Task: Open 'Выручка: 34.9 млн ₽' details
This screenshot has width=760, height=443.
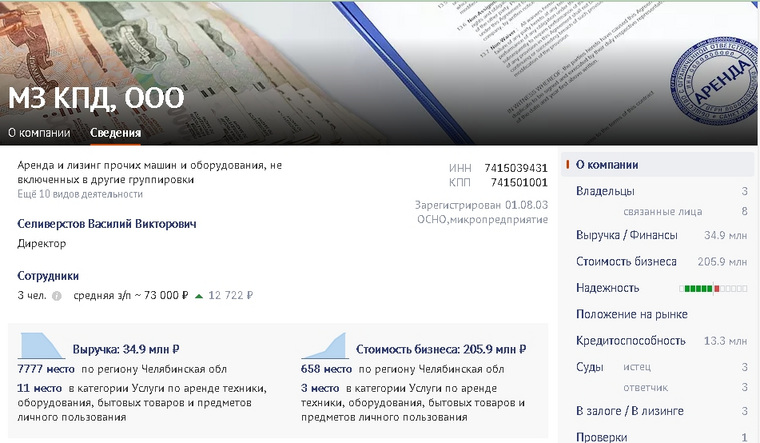Action: point(126,349)
